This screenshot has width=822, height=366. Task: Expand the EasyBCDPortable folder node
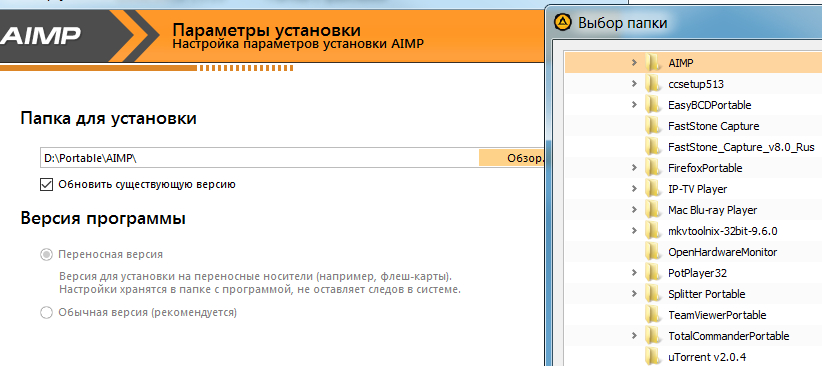tap(634, 104)
